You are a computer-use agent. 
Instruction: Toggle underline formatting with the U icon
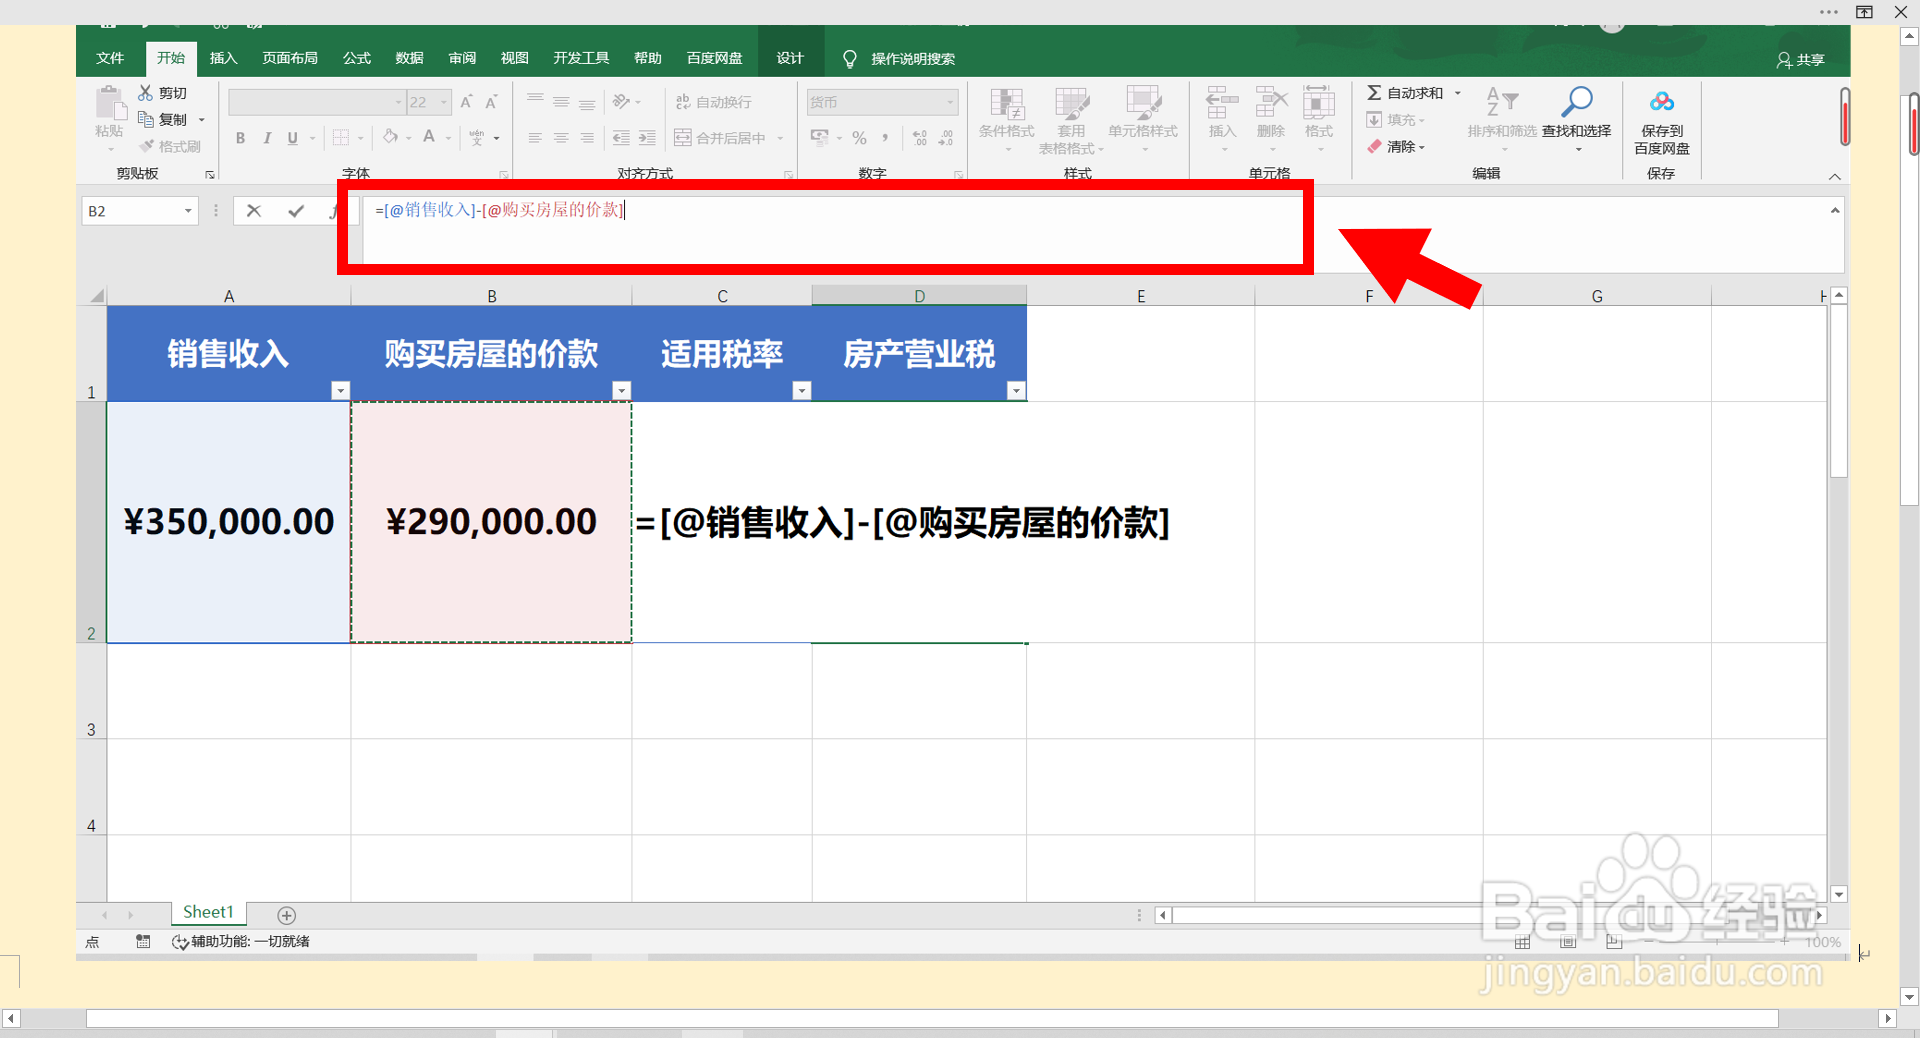[x=292, y=138]
